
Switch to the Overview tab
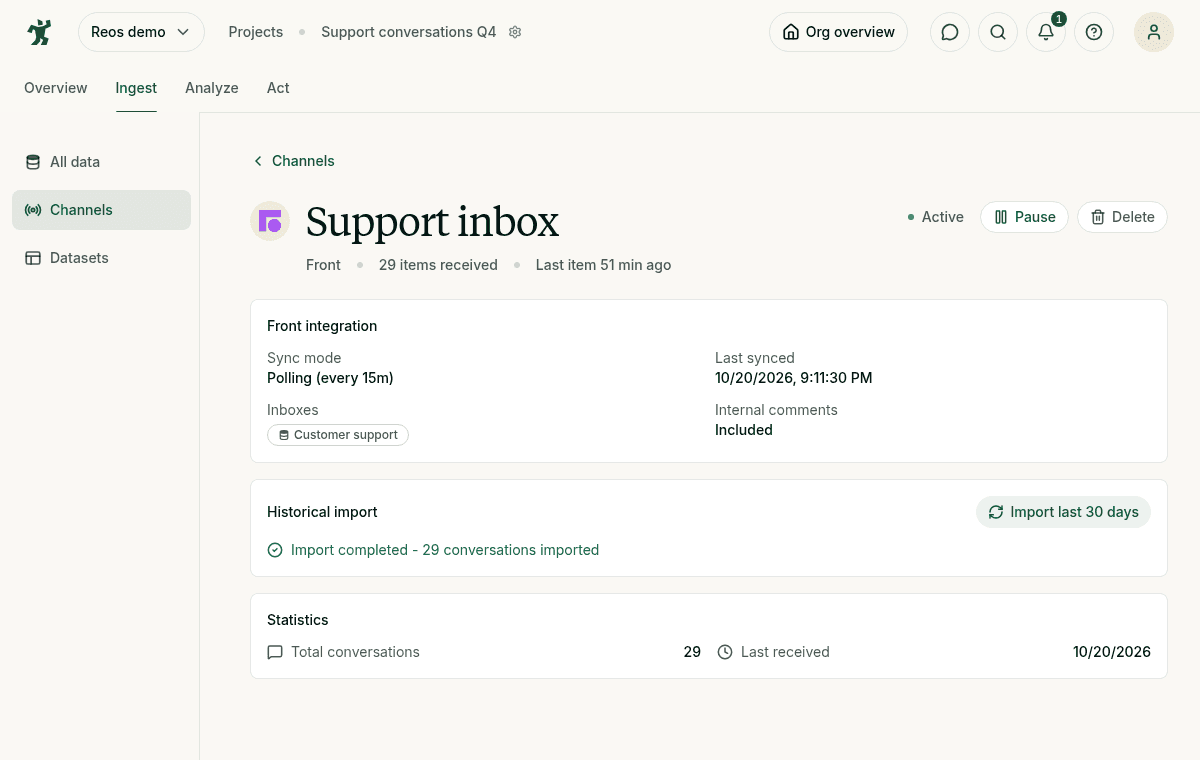point(56,88)
